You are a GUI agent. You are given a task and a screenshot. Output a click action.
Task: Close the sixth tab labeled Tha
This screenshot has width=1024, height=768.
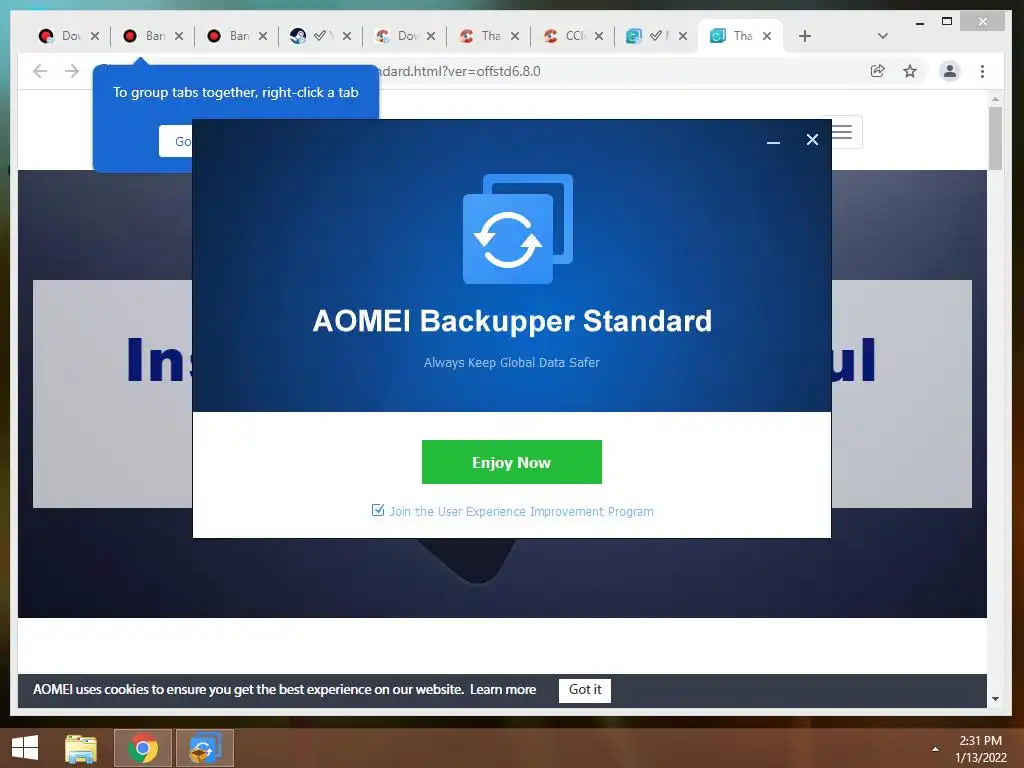[515, 36]
